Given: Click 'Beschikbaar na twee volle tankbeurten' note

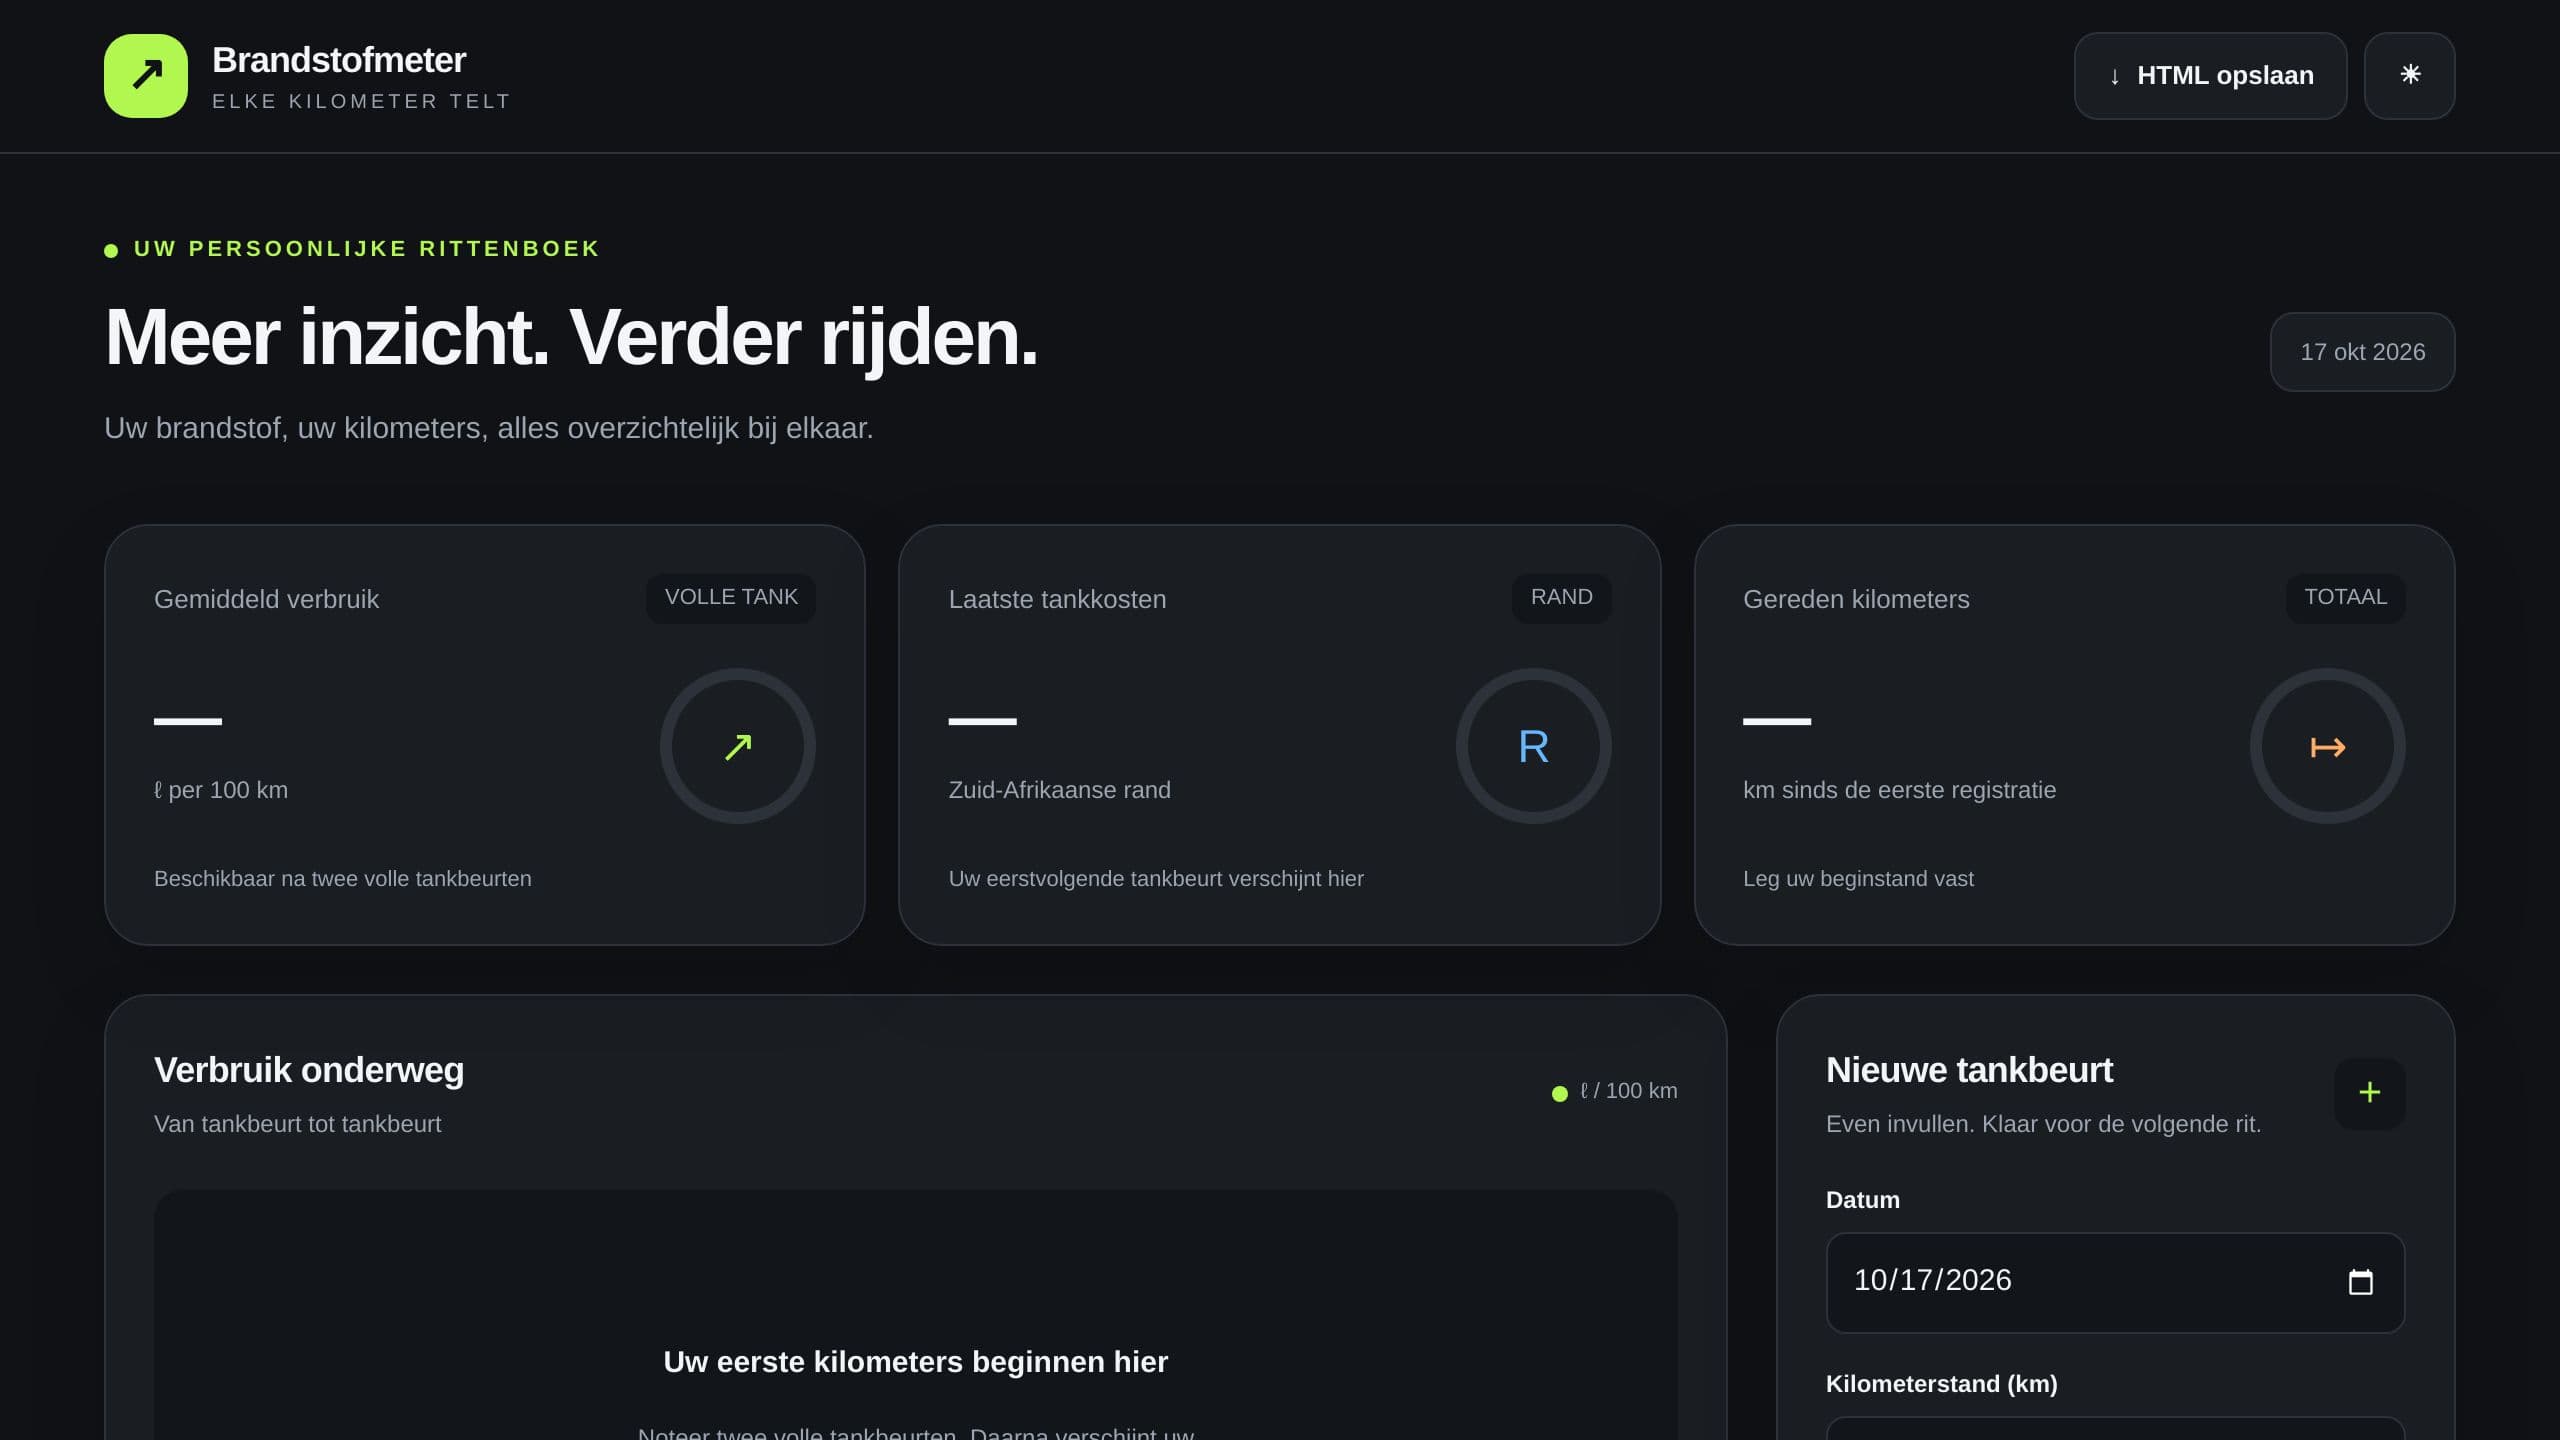Looking at the screenshot, I should [343, 879].
